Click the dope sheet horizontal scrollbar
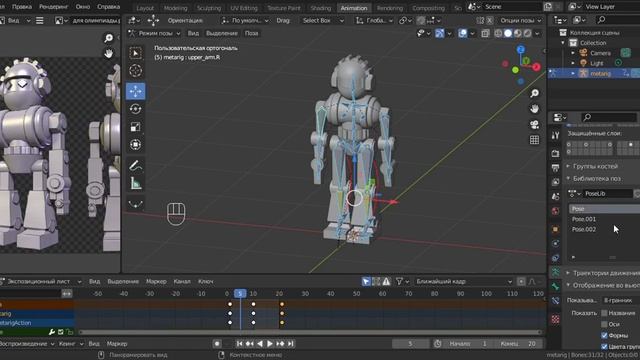This screenshot has width=640, height=360. click(309, 332)
